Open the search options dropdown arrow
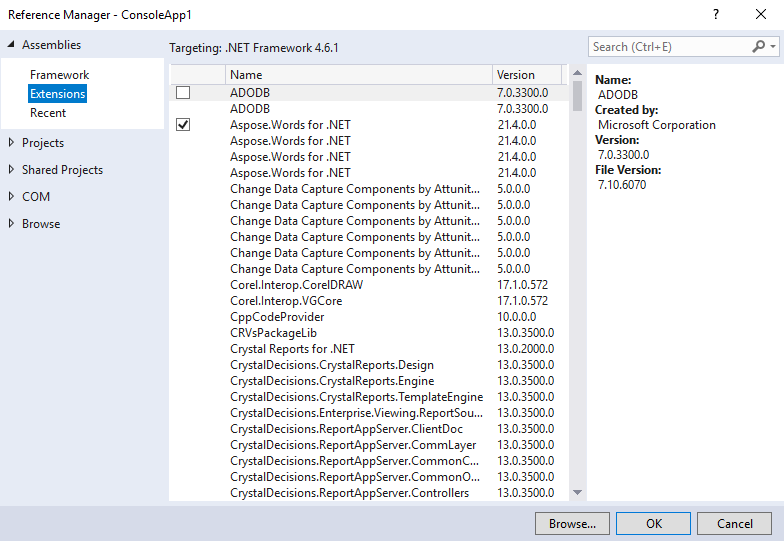This screenshot has width=784, height=541. pos(773,46)
